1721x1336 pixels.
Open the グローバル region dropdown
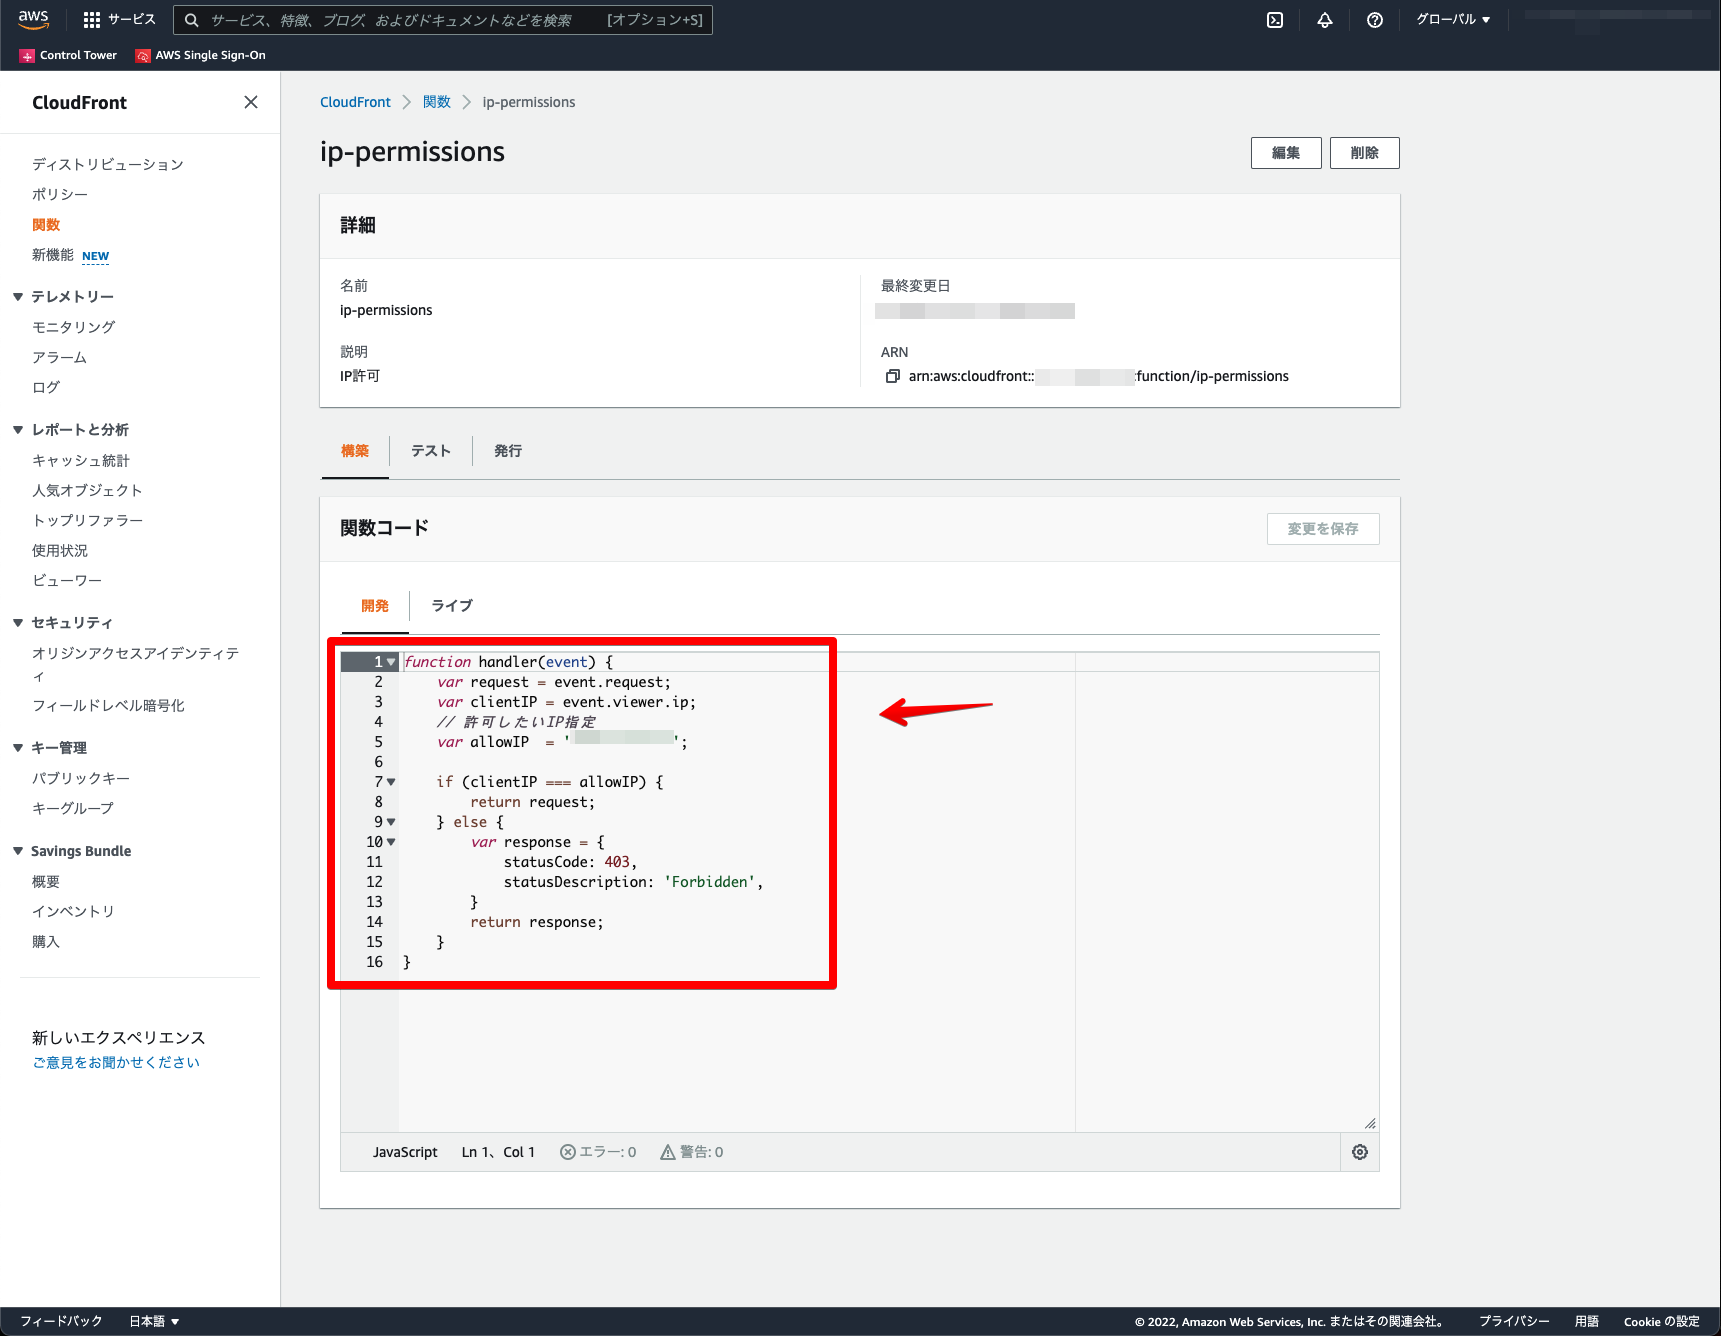(x=1453, y=20)
